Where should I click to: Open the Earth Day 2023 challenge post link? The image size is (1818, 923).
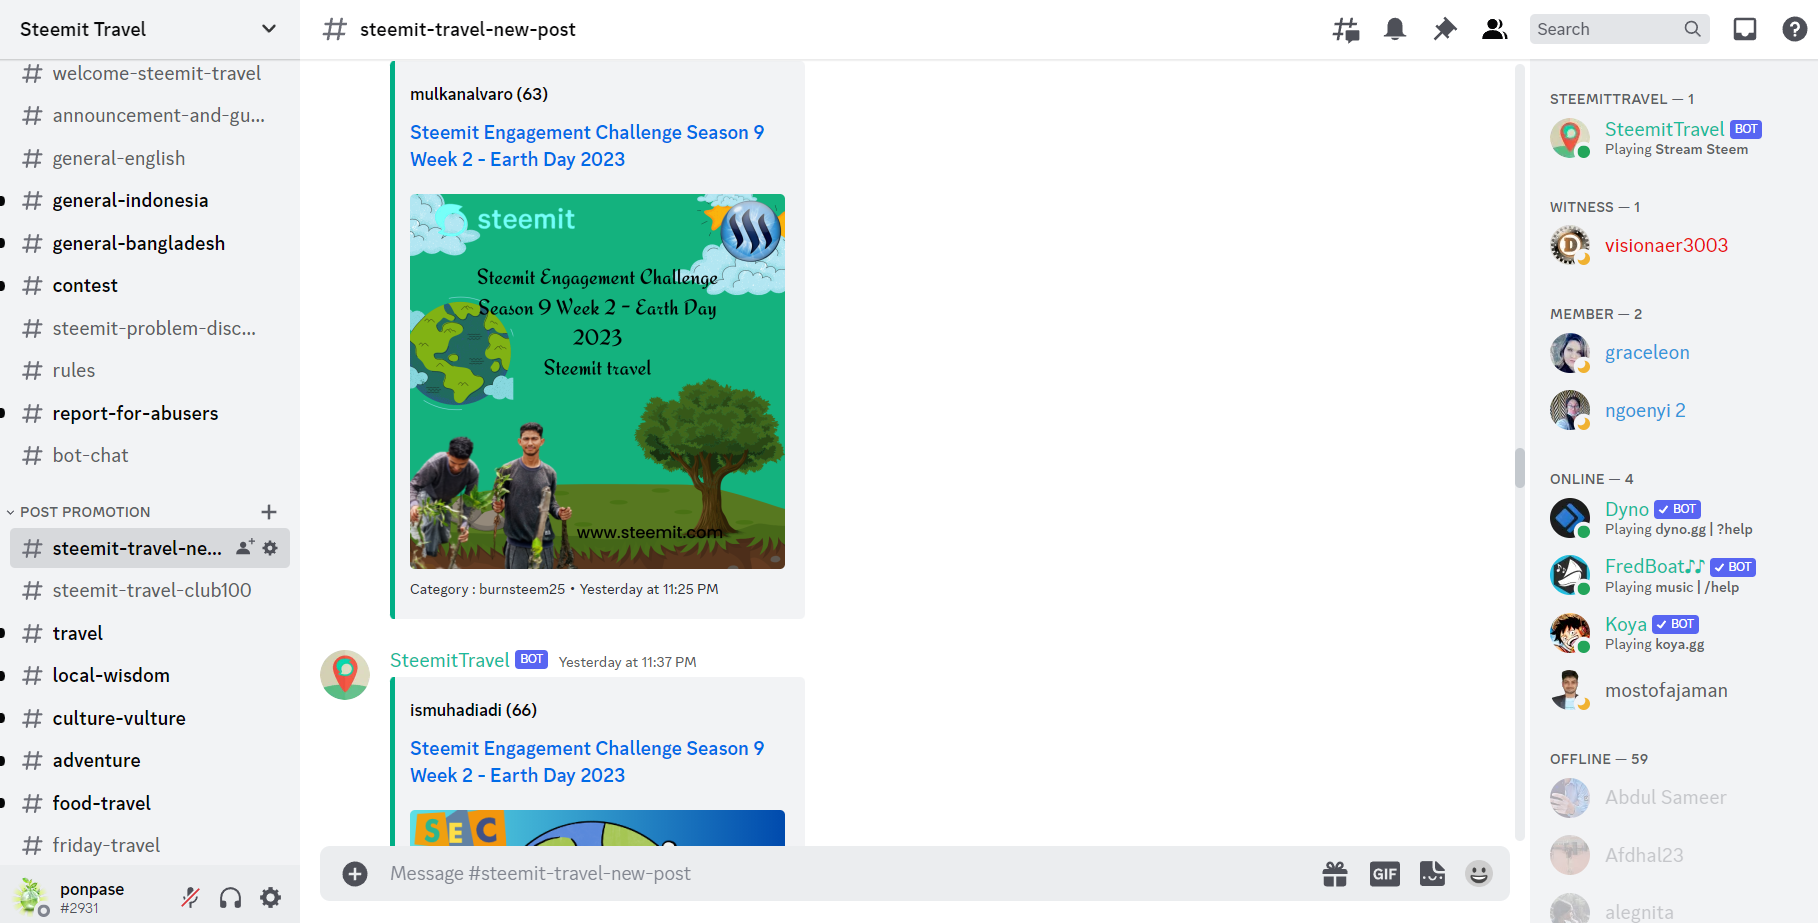[587, 145]
